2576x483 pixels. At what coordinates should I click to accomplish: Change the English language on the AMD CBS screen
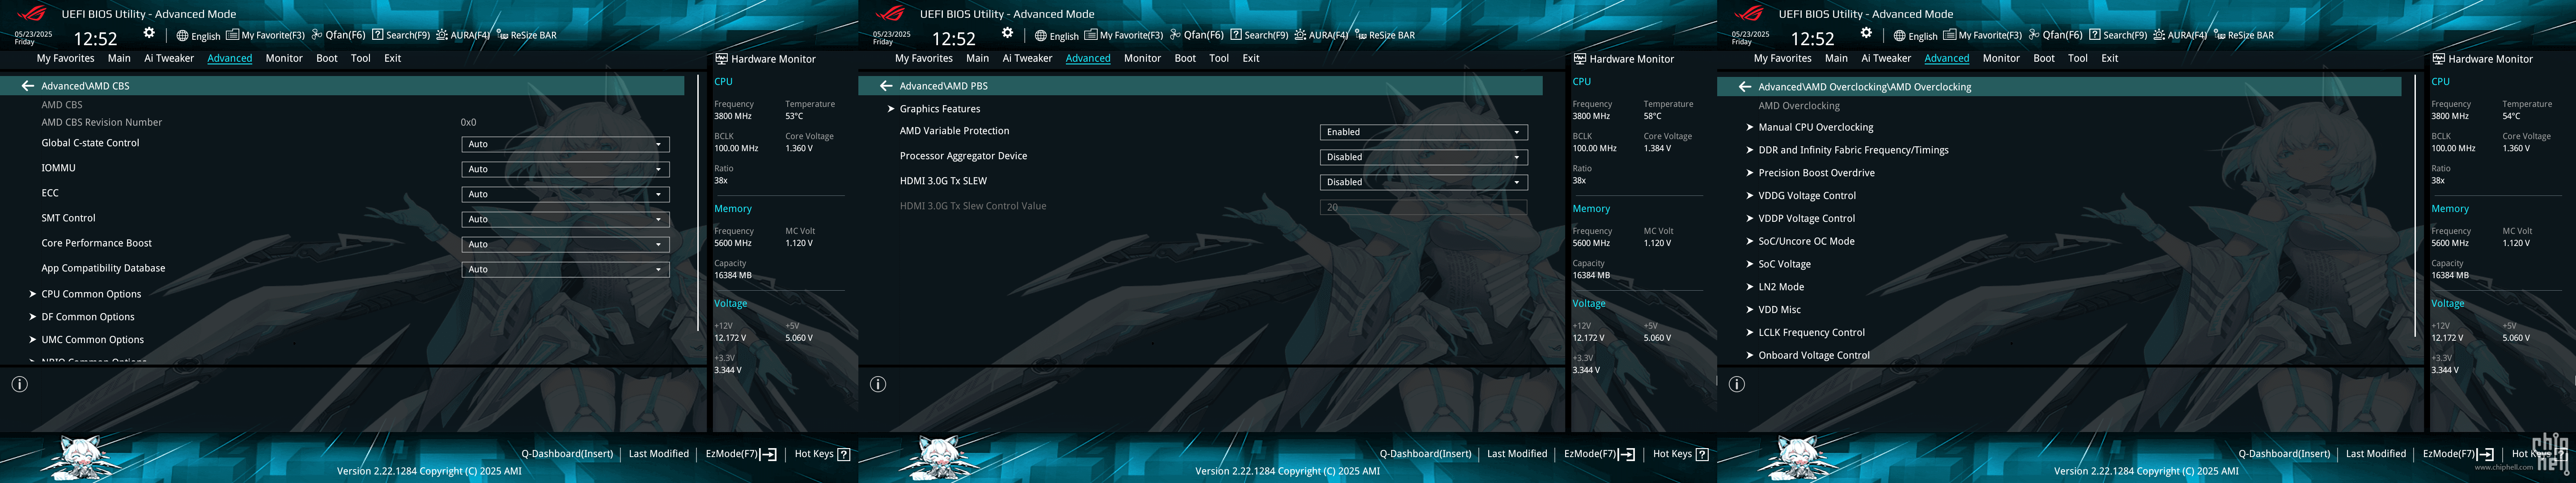point(199,36)
